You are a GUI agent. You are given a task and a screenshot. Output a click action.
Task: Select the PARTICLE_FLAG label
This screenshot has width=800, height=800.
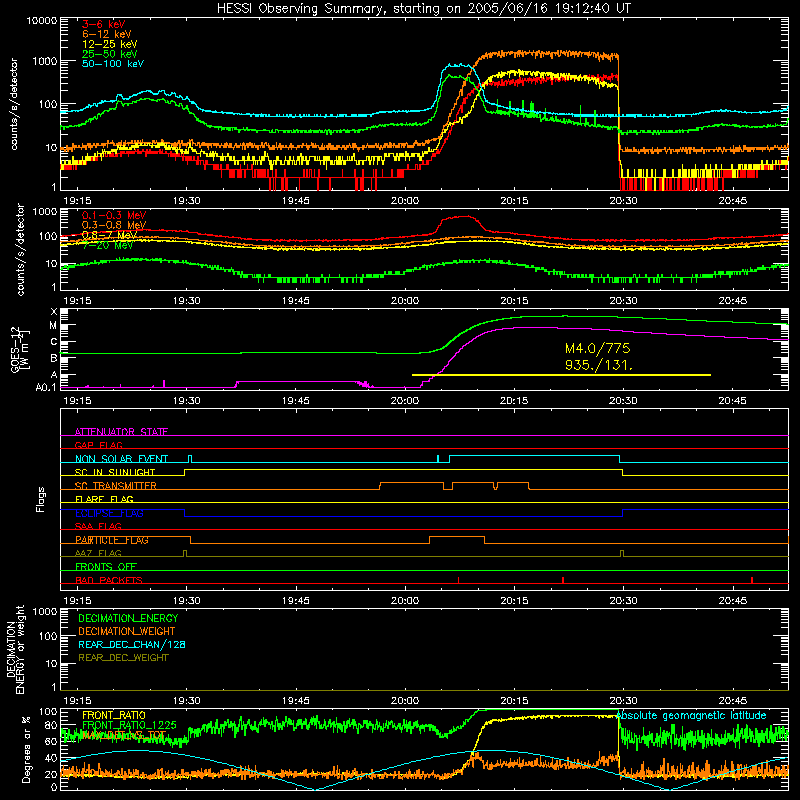pyautogui.click(x=112, y=540)
